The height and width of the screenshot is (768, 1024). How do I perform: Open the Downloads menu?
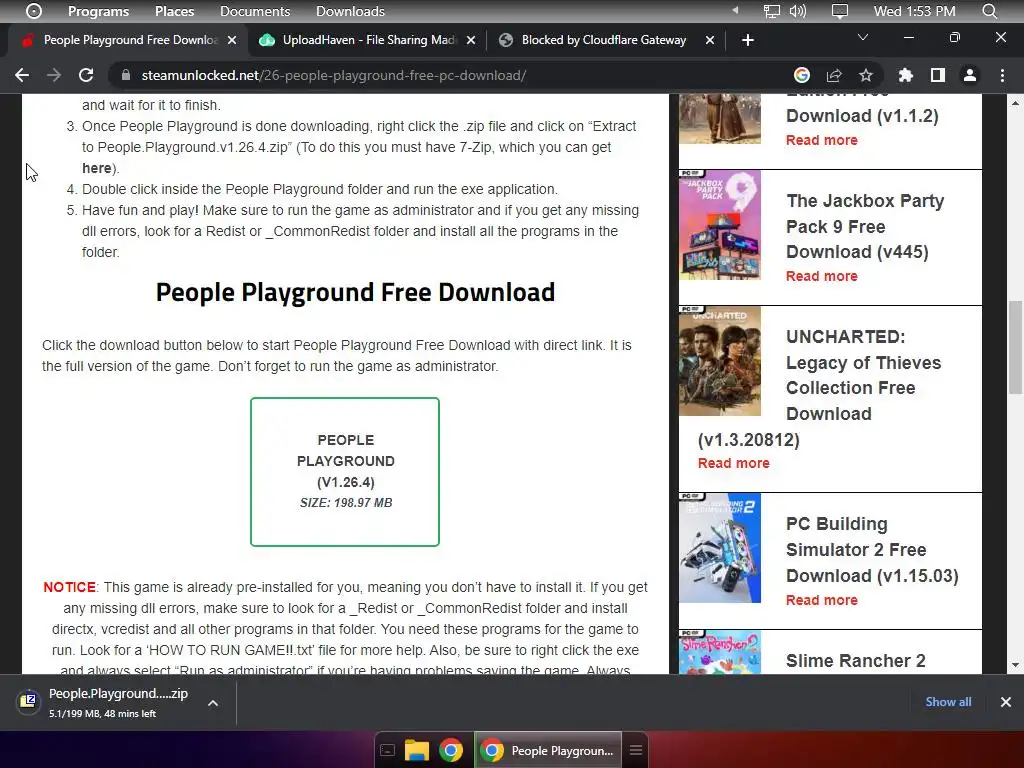350,11
